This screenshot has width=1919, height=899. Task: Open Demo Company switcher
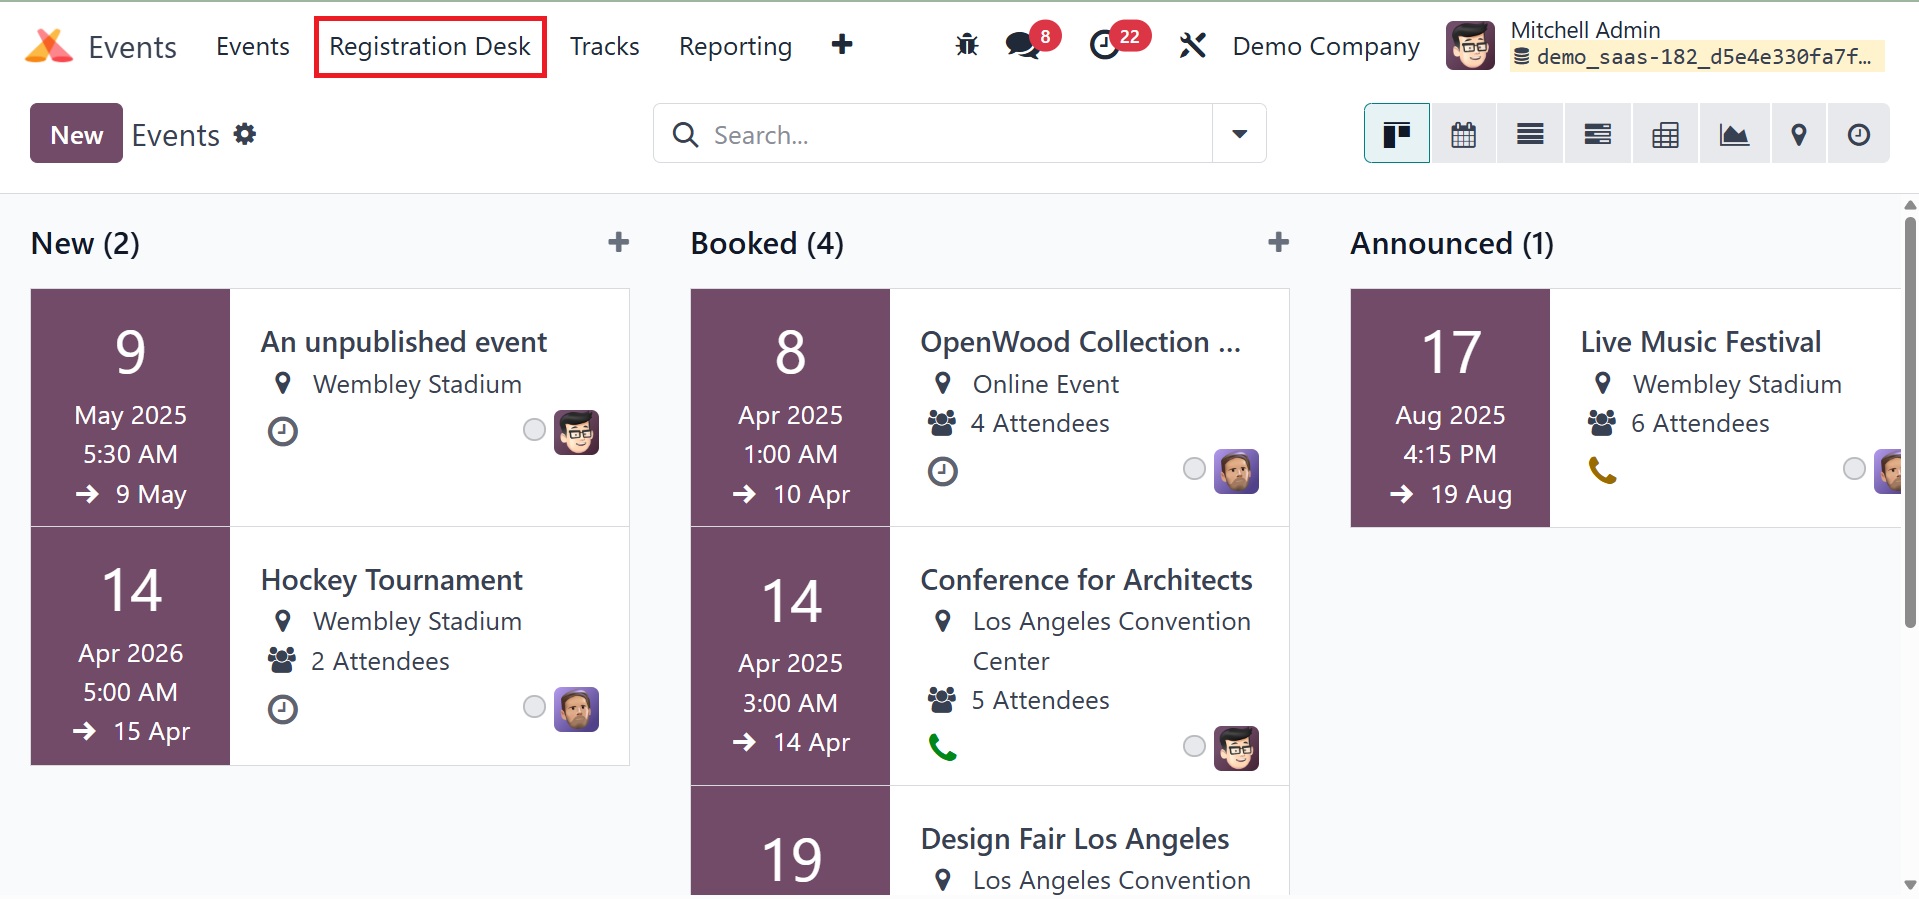pyautogui.click(x=1325, y=47)
